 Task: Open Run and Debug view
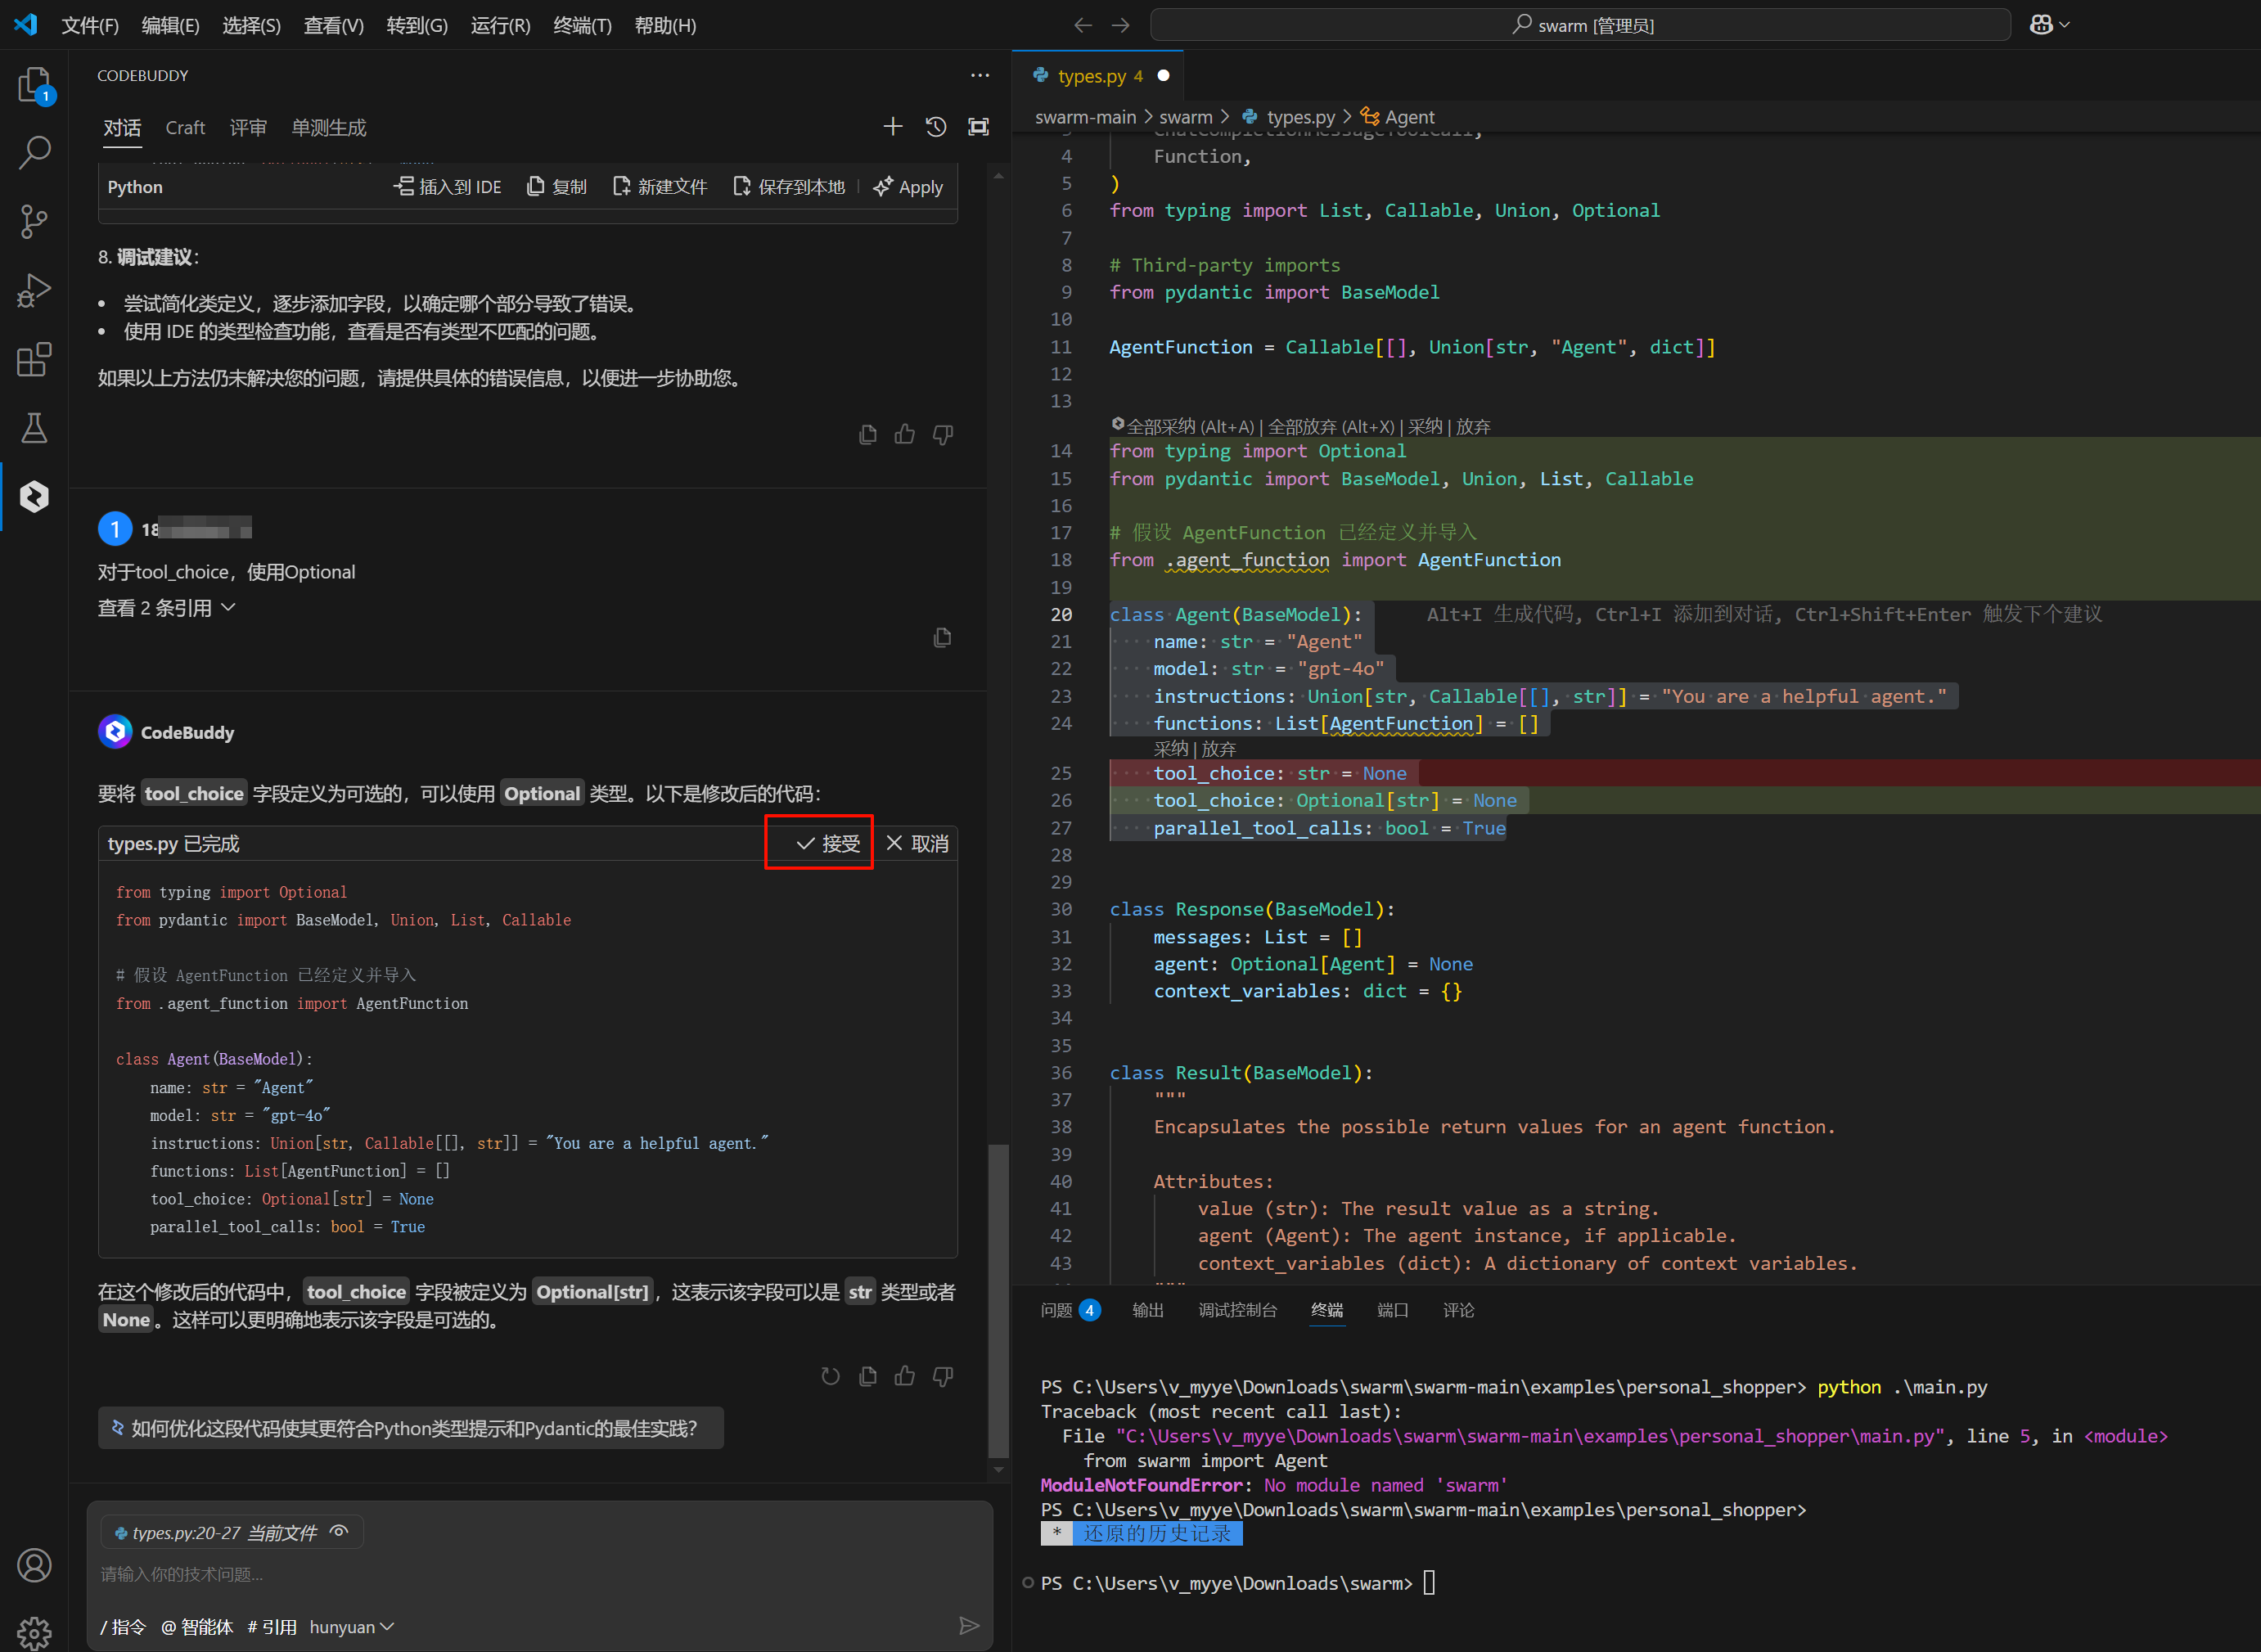pos(34,290)
